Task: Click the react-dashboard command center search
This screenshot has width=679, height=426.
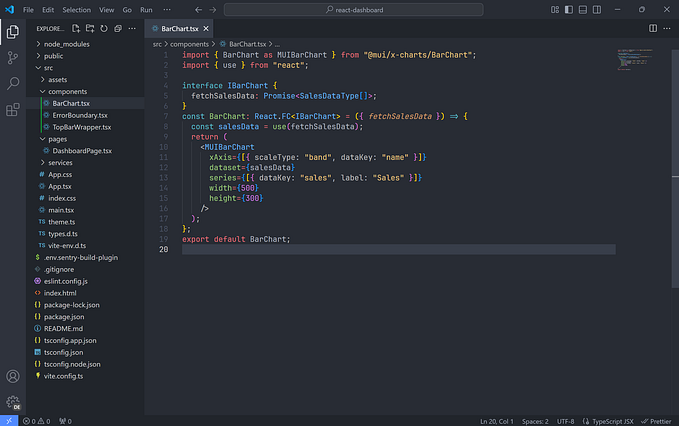Action: 354,10
